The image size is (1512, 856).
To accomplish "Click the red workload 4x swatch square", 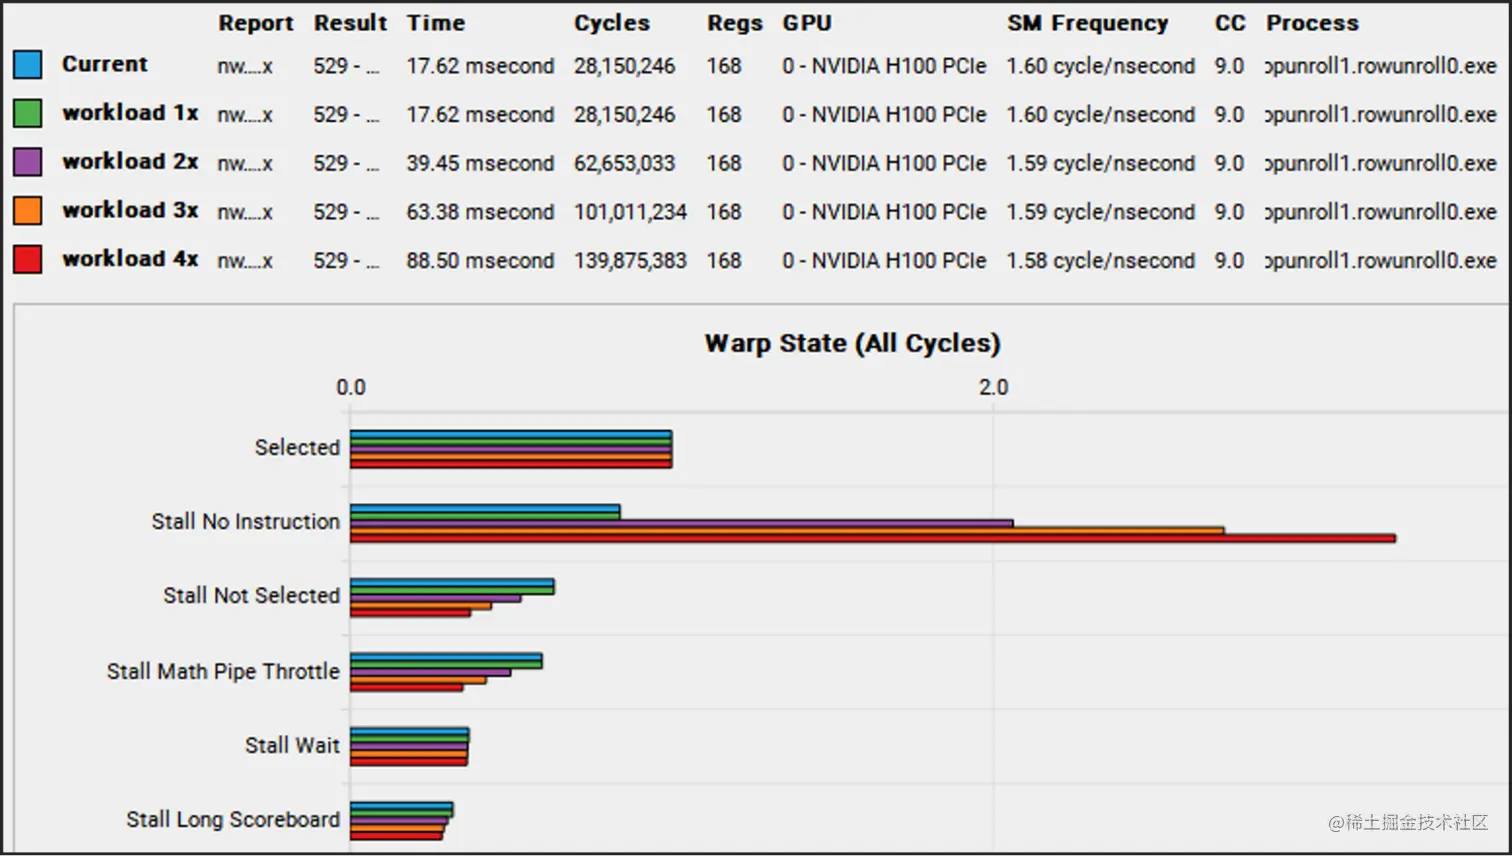I will [28, 260].
